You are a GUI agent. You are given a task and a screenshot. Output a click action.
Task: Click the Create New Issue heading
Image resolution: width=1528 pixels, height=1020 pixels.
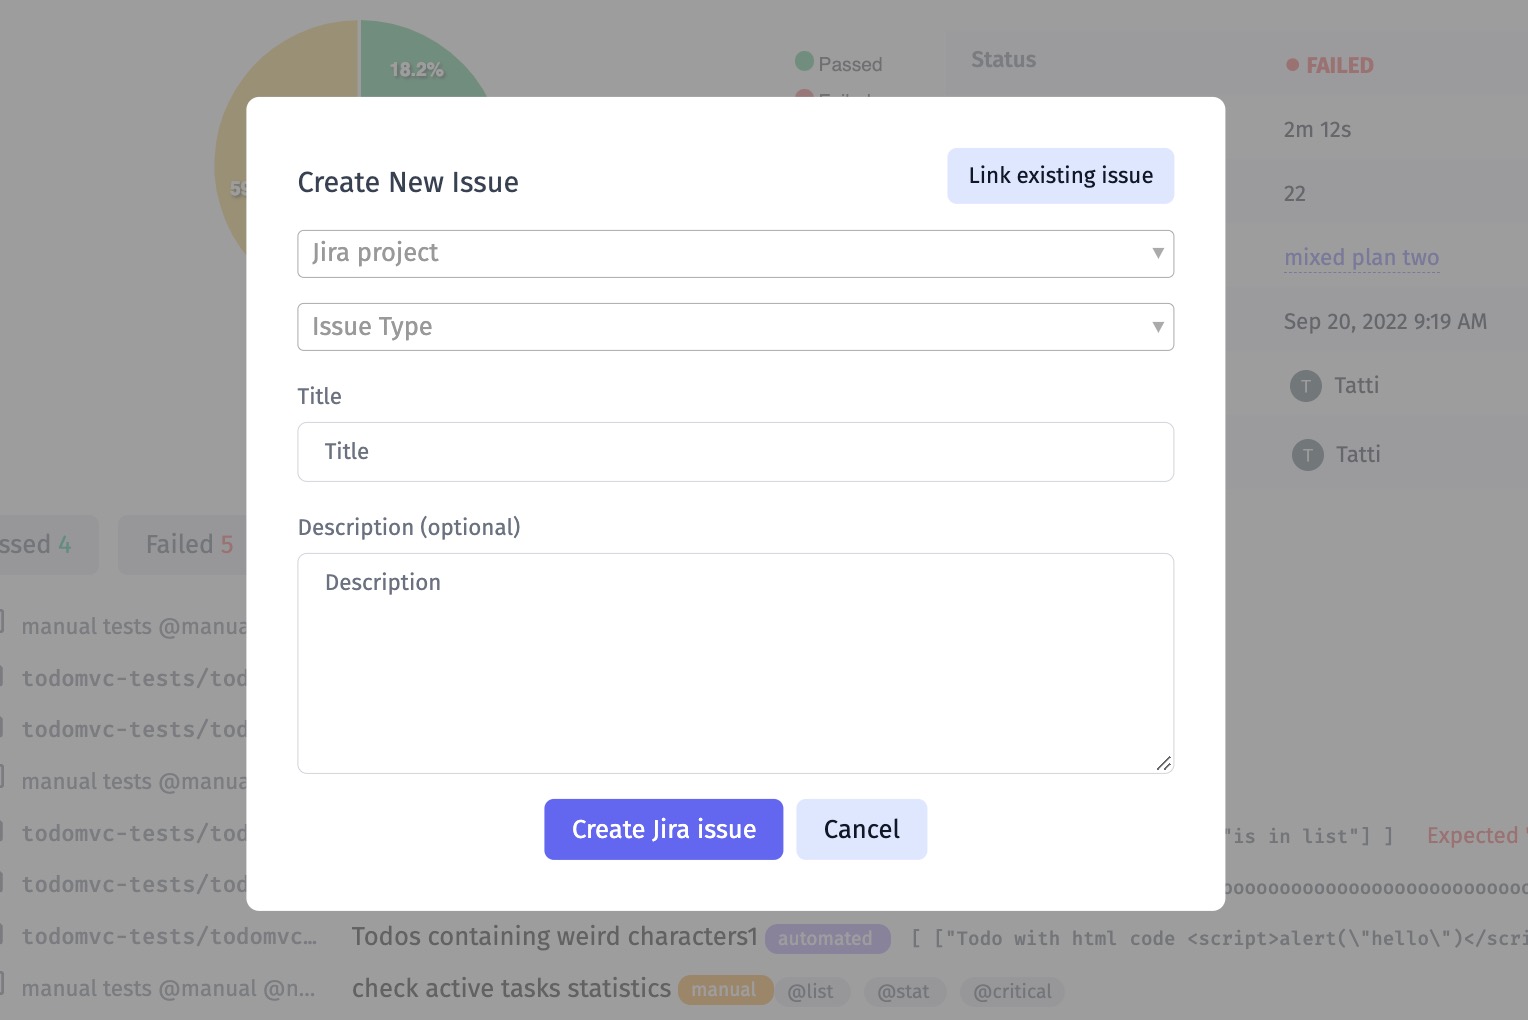tap(408, 183)
